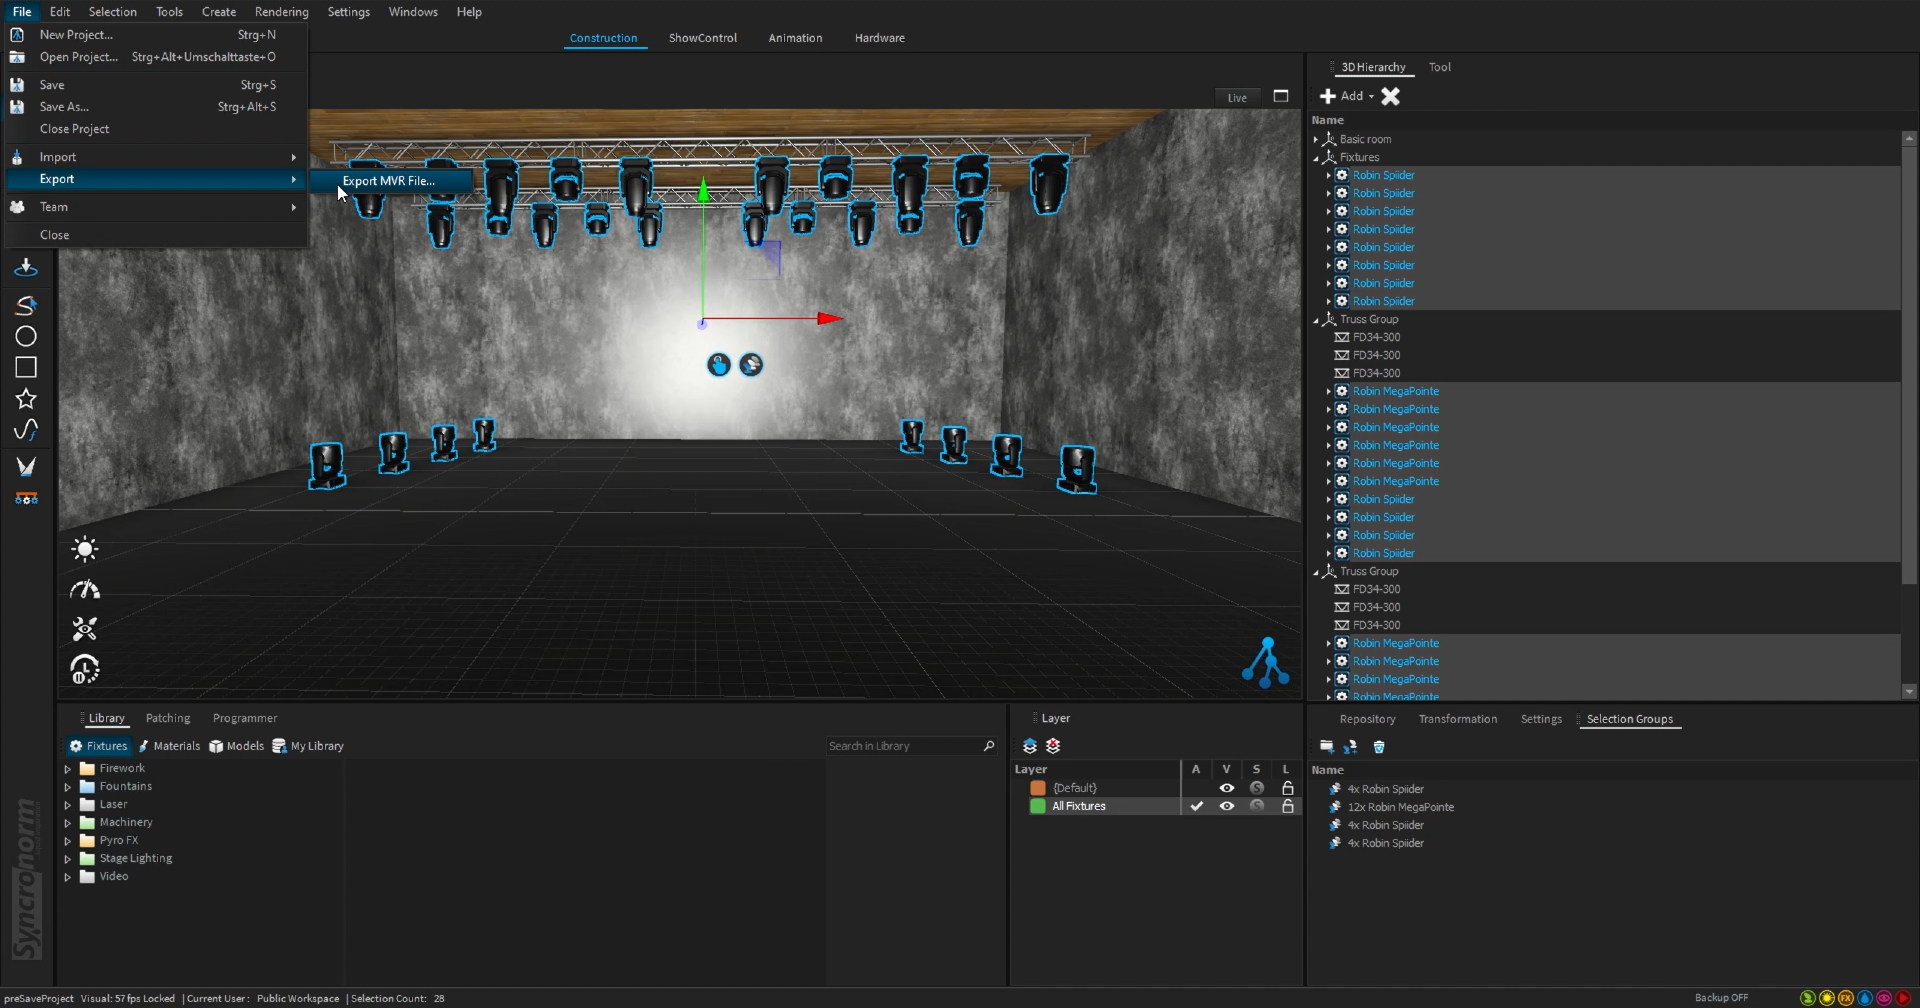The image size is (1920, 1008).
Task: Toggle visibility eye of All Fixtures layer
Action: click(x=1226, y=806)
